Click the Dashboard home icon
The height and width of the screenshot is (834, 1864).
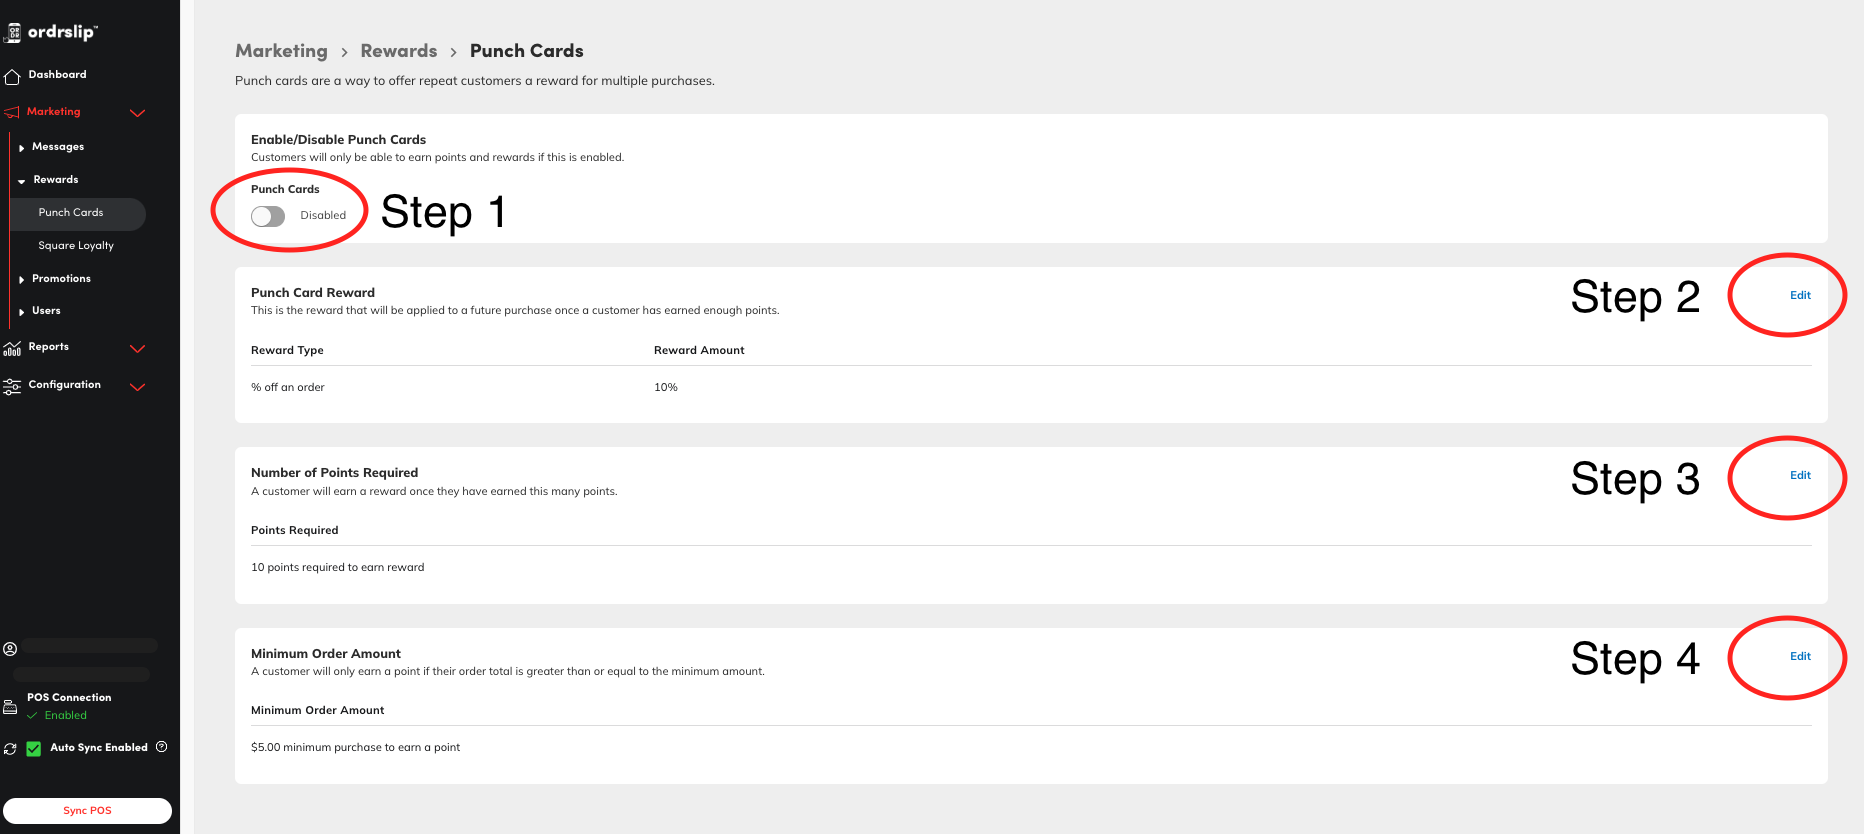tap(12, 76)
